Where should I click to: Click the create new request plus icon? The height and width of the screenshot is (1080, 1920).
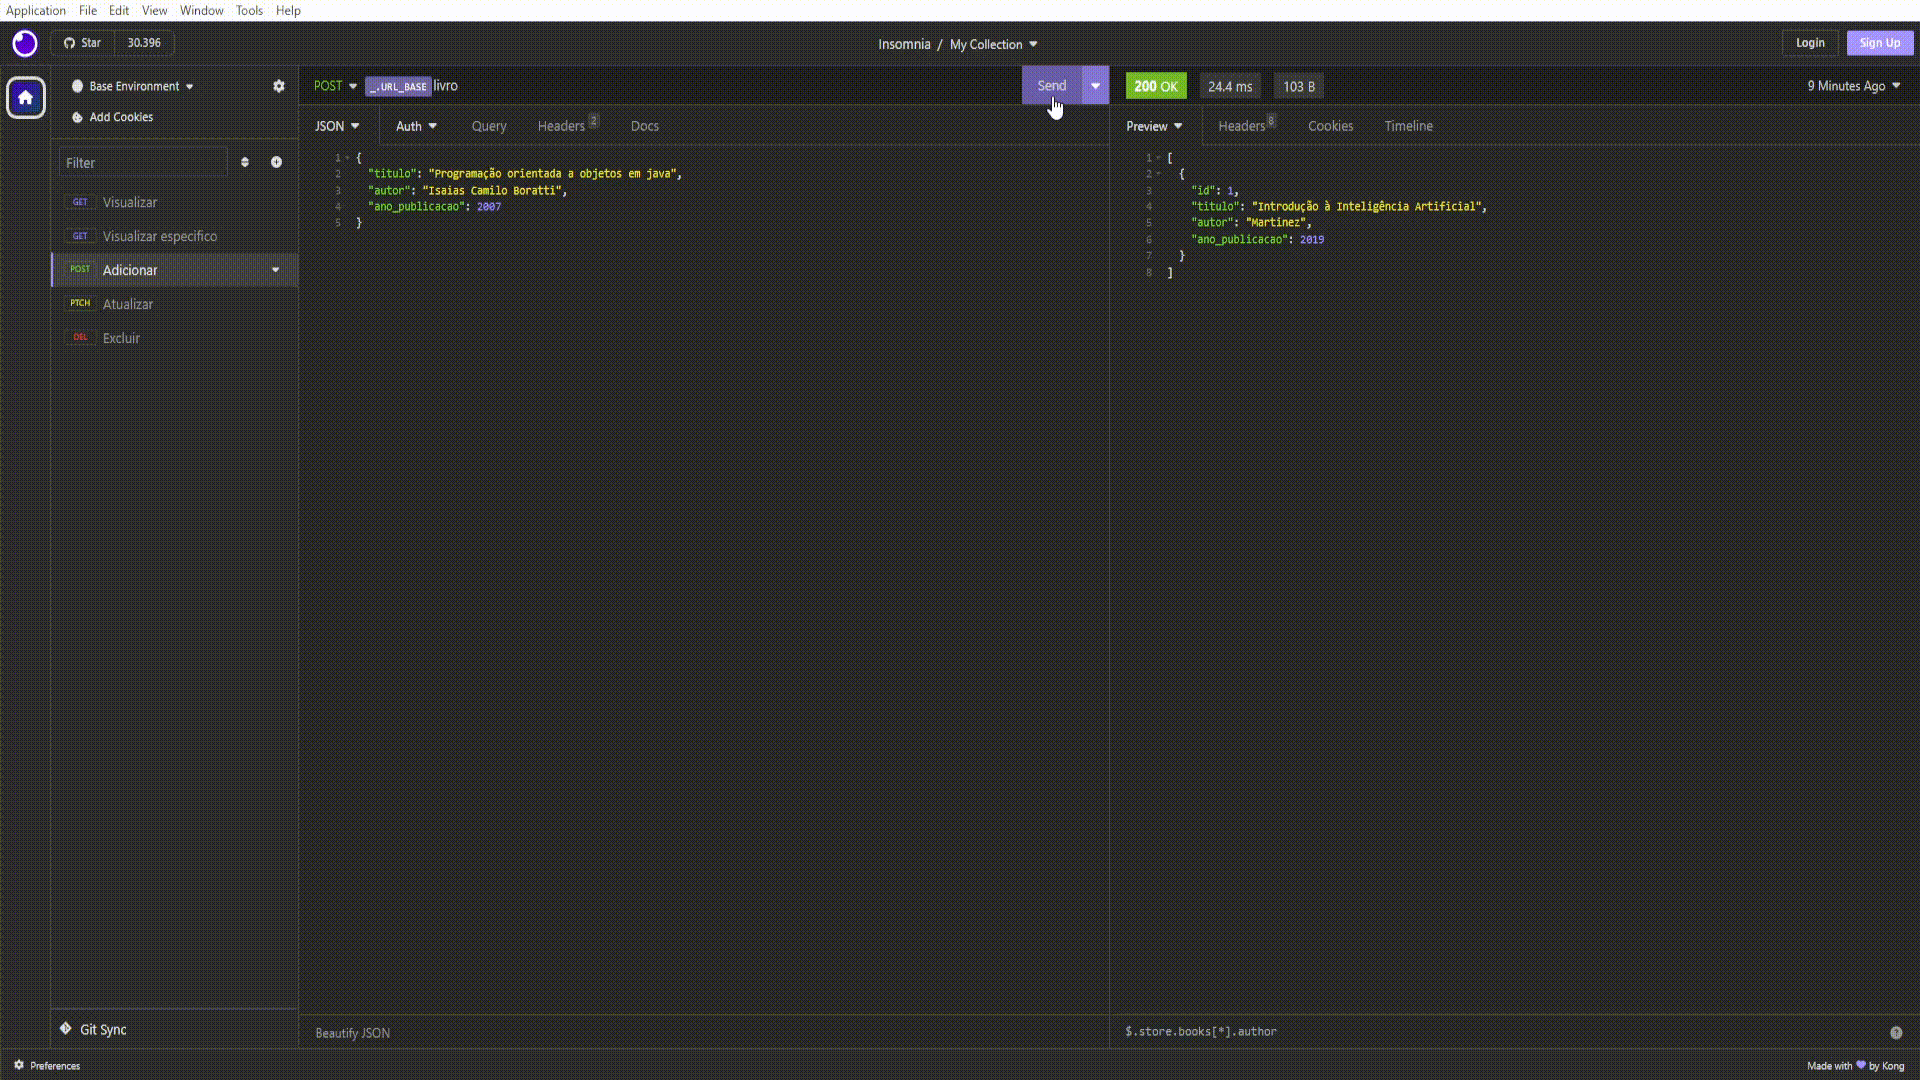[276, 162]
